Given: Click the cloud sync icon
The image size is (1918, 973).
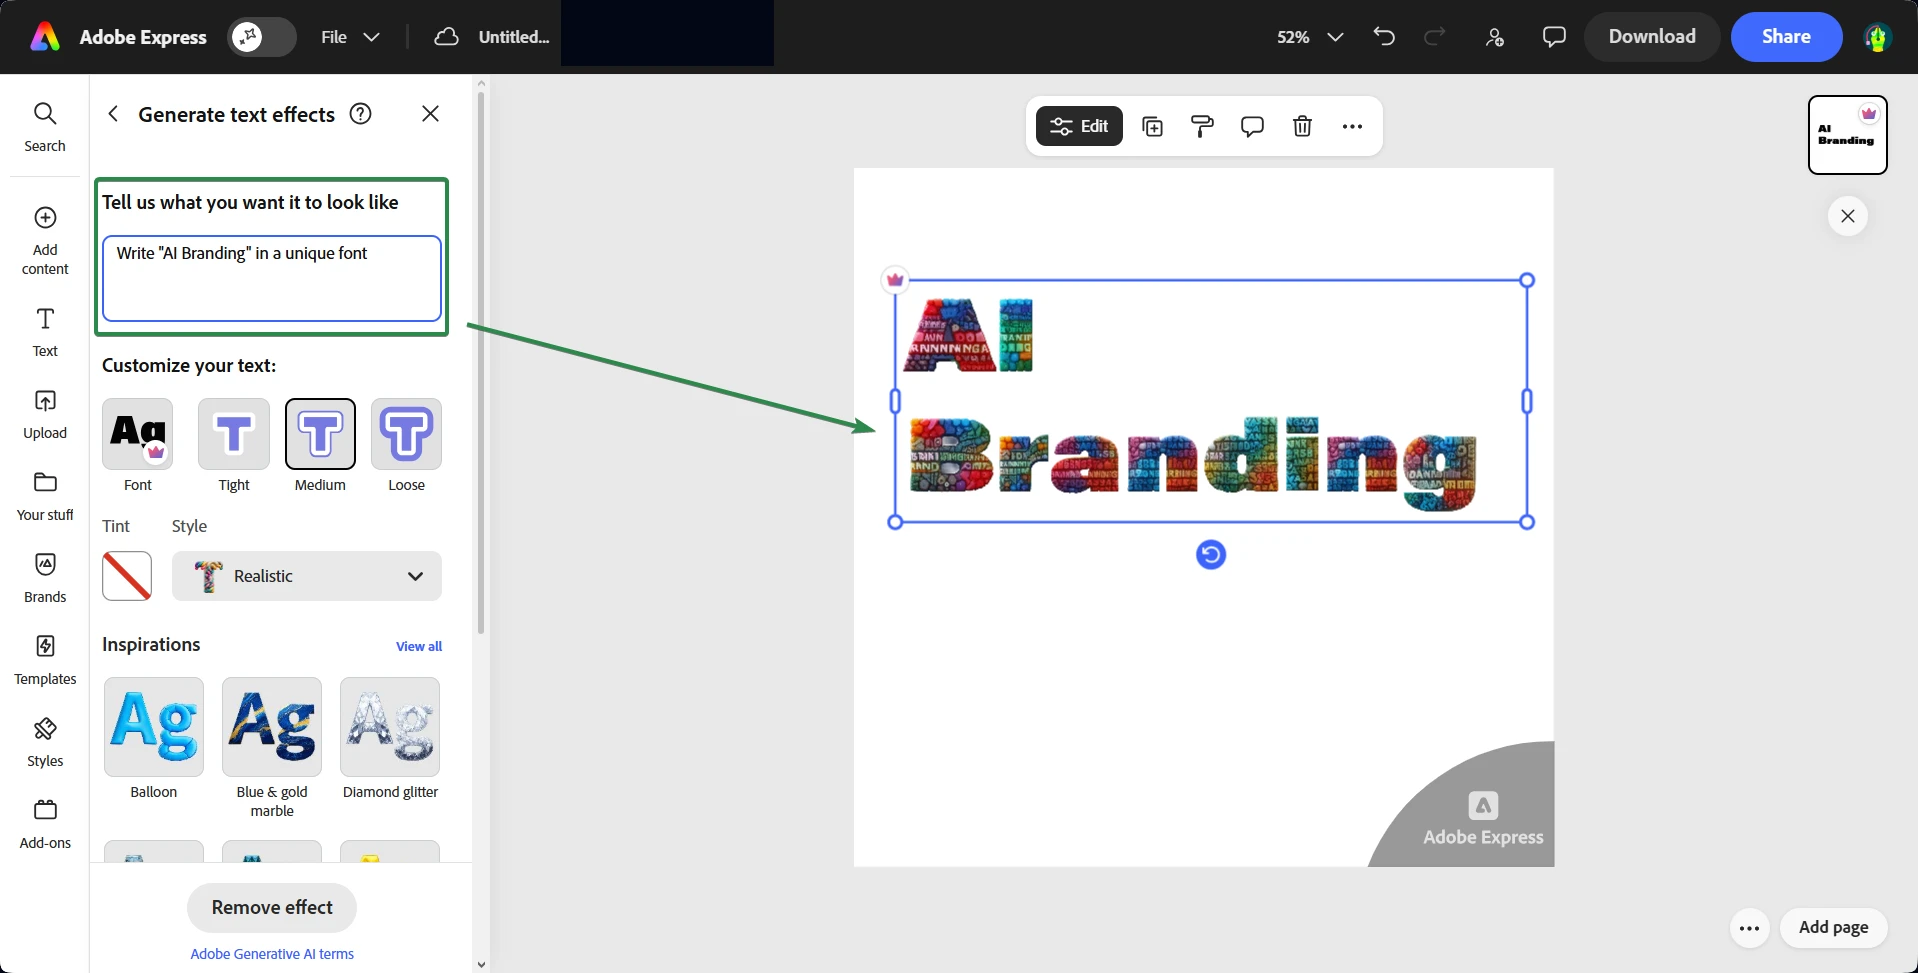Looking at the screenshot, I should pyautogui.click(x=447, y=37).
